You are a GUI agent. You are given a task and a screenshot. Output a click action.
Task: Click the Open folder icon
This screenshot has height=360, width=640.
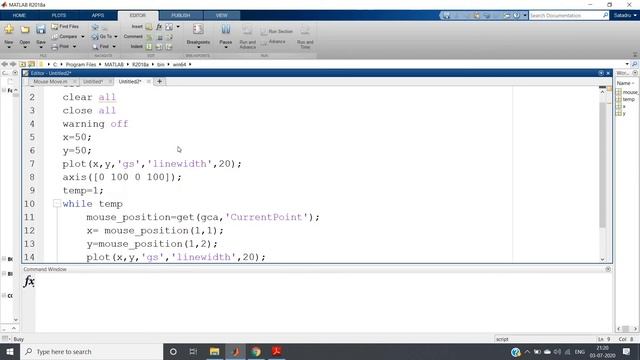click(x=25, y=29)
